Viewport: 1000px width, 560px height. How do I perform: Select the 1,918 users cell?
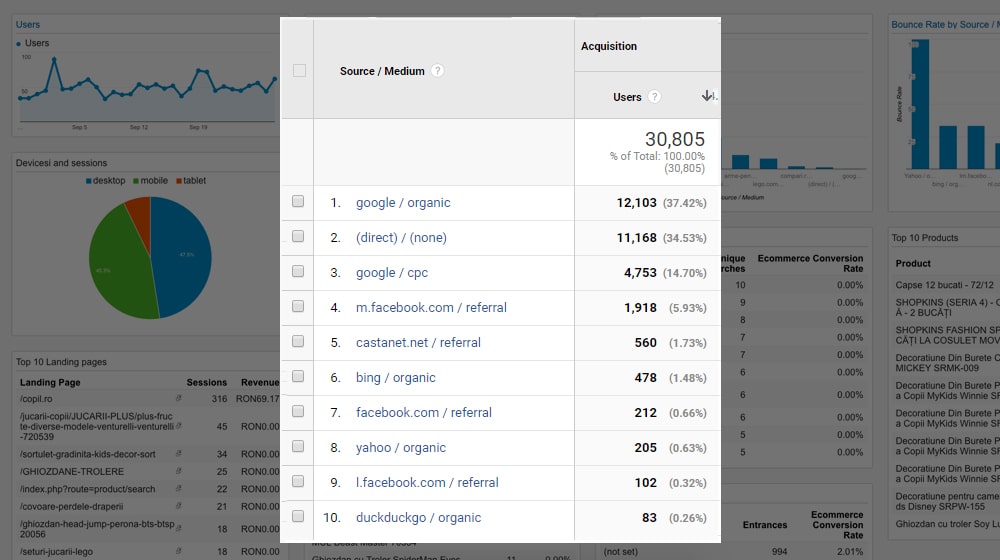point(640,307)
